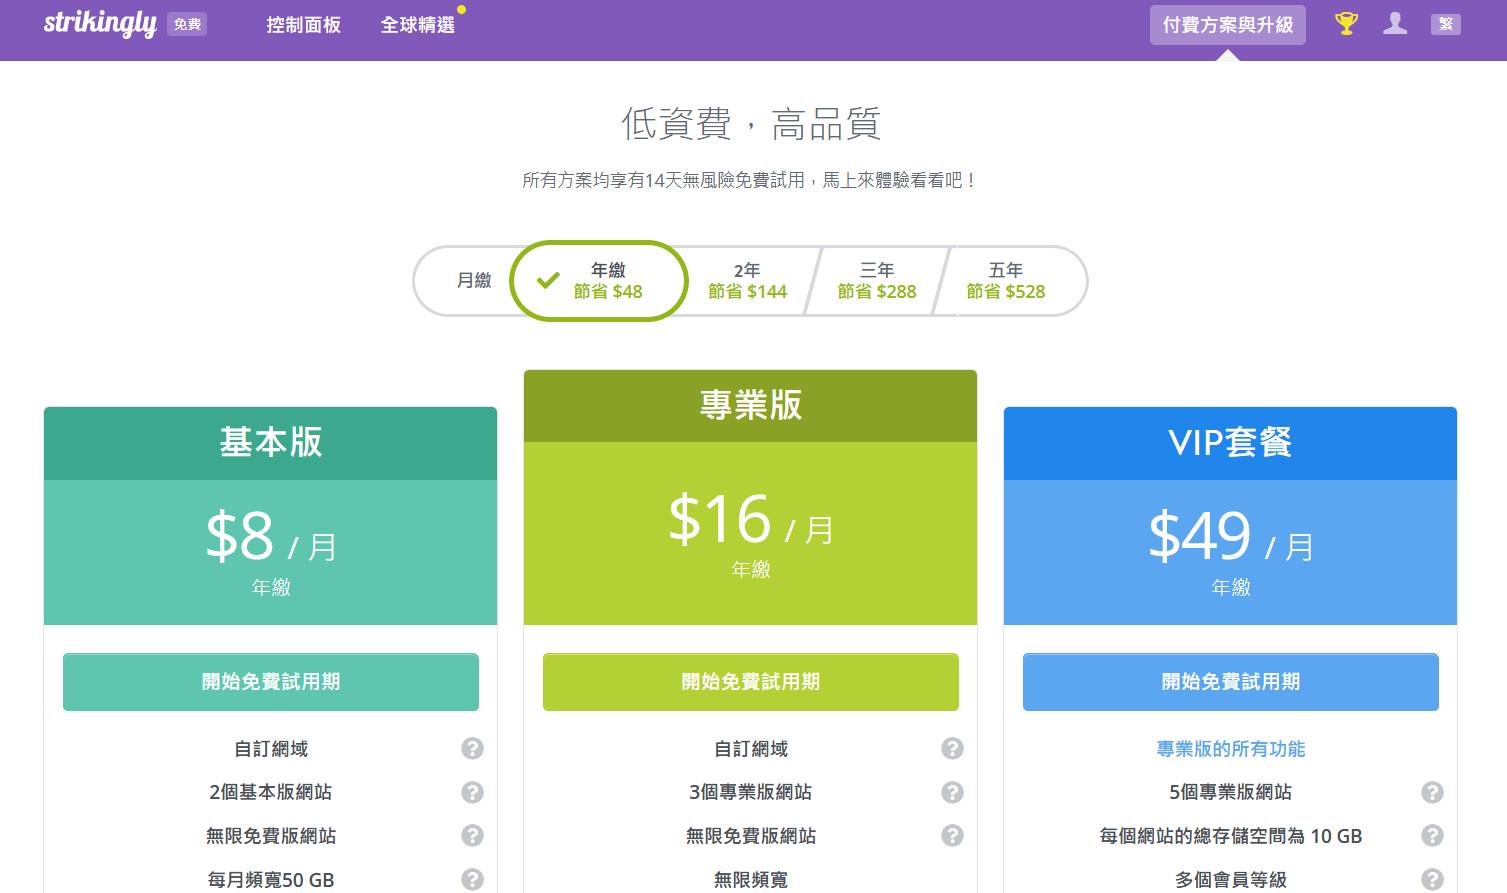Click help icon beside 5個專業版網站
This screenshot has width=1507, height=893.
(x=1432, y=792)
